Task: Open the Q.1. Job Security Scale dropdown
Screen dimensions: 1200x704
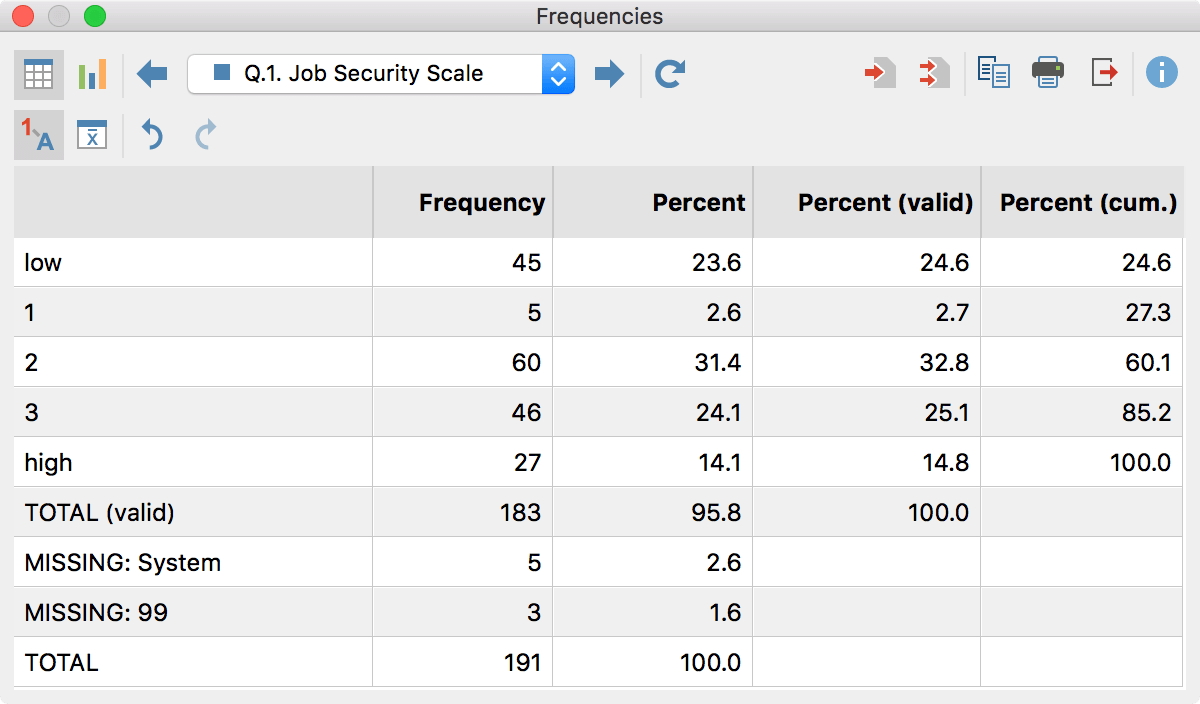Action: [x=381, y=74]
